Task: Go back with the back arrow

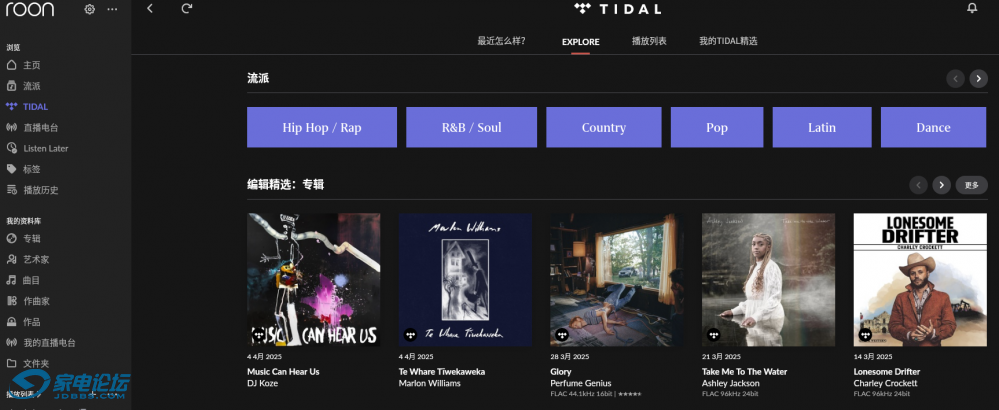Action: (x=150, y=9)
